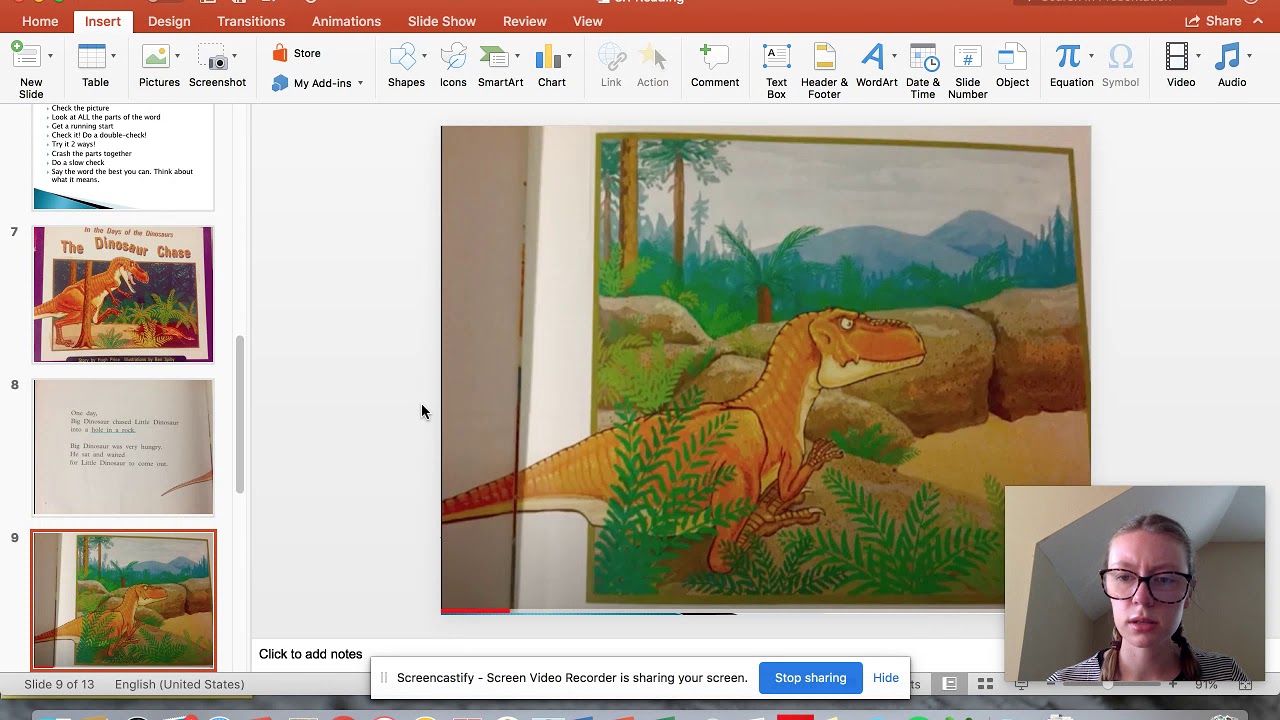The image size is (1280, 720).
Task: Open the New Slide layout dropdown arrow
Action: [50, 56]
